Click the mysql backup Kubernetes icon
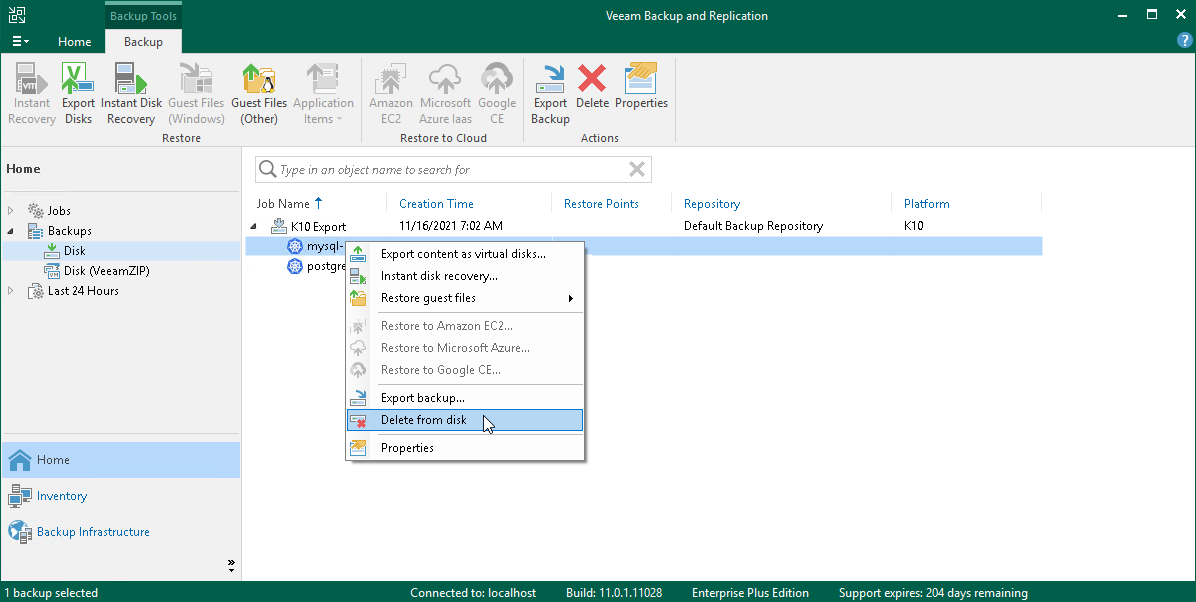1196x602 pixels. pyautogui.click(x=294, y=246)
